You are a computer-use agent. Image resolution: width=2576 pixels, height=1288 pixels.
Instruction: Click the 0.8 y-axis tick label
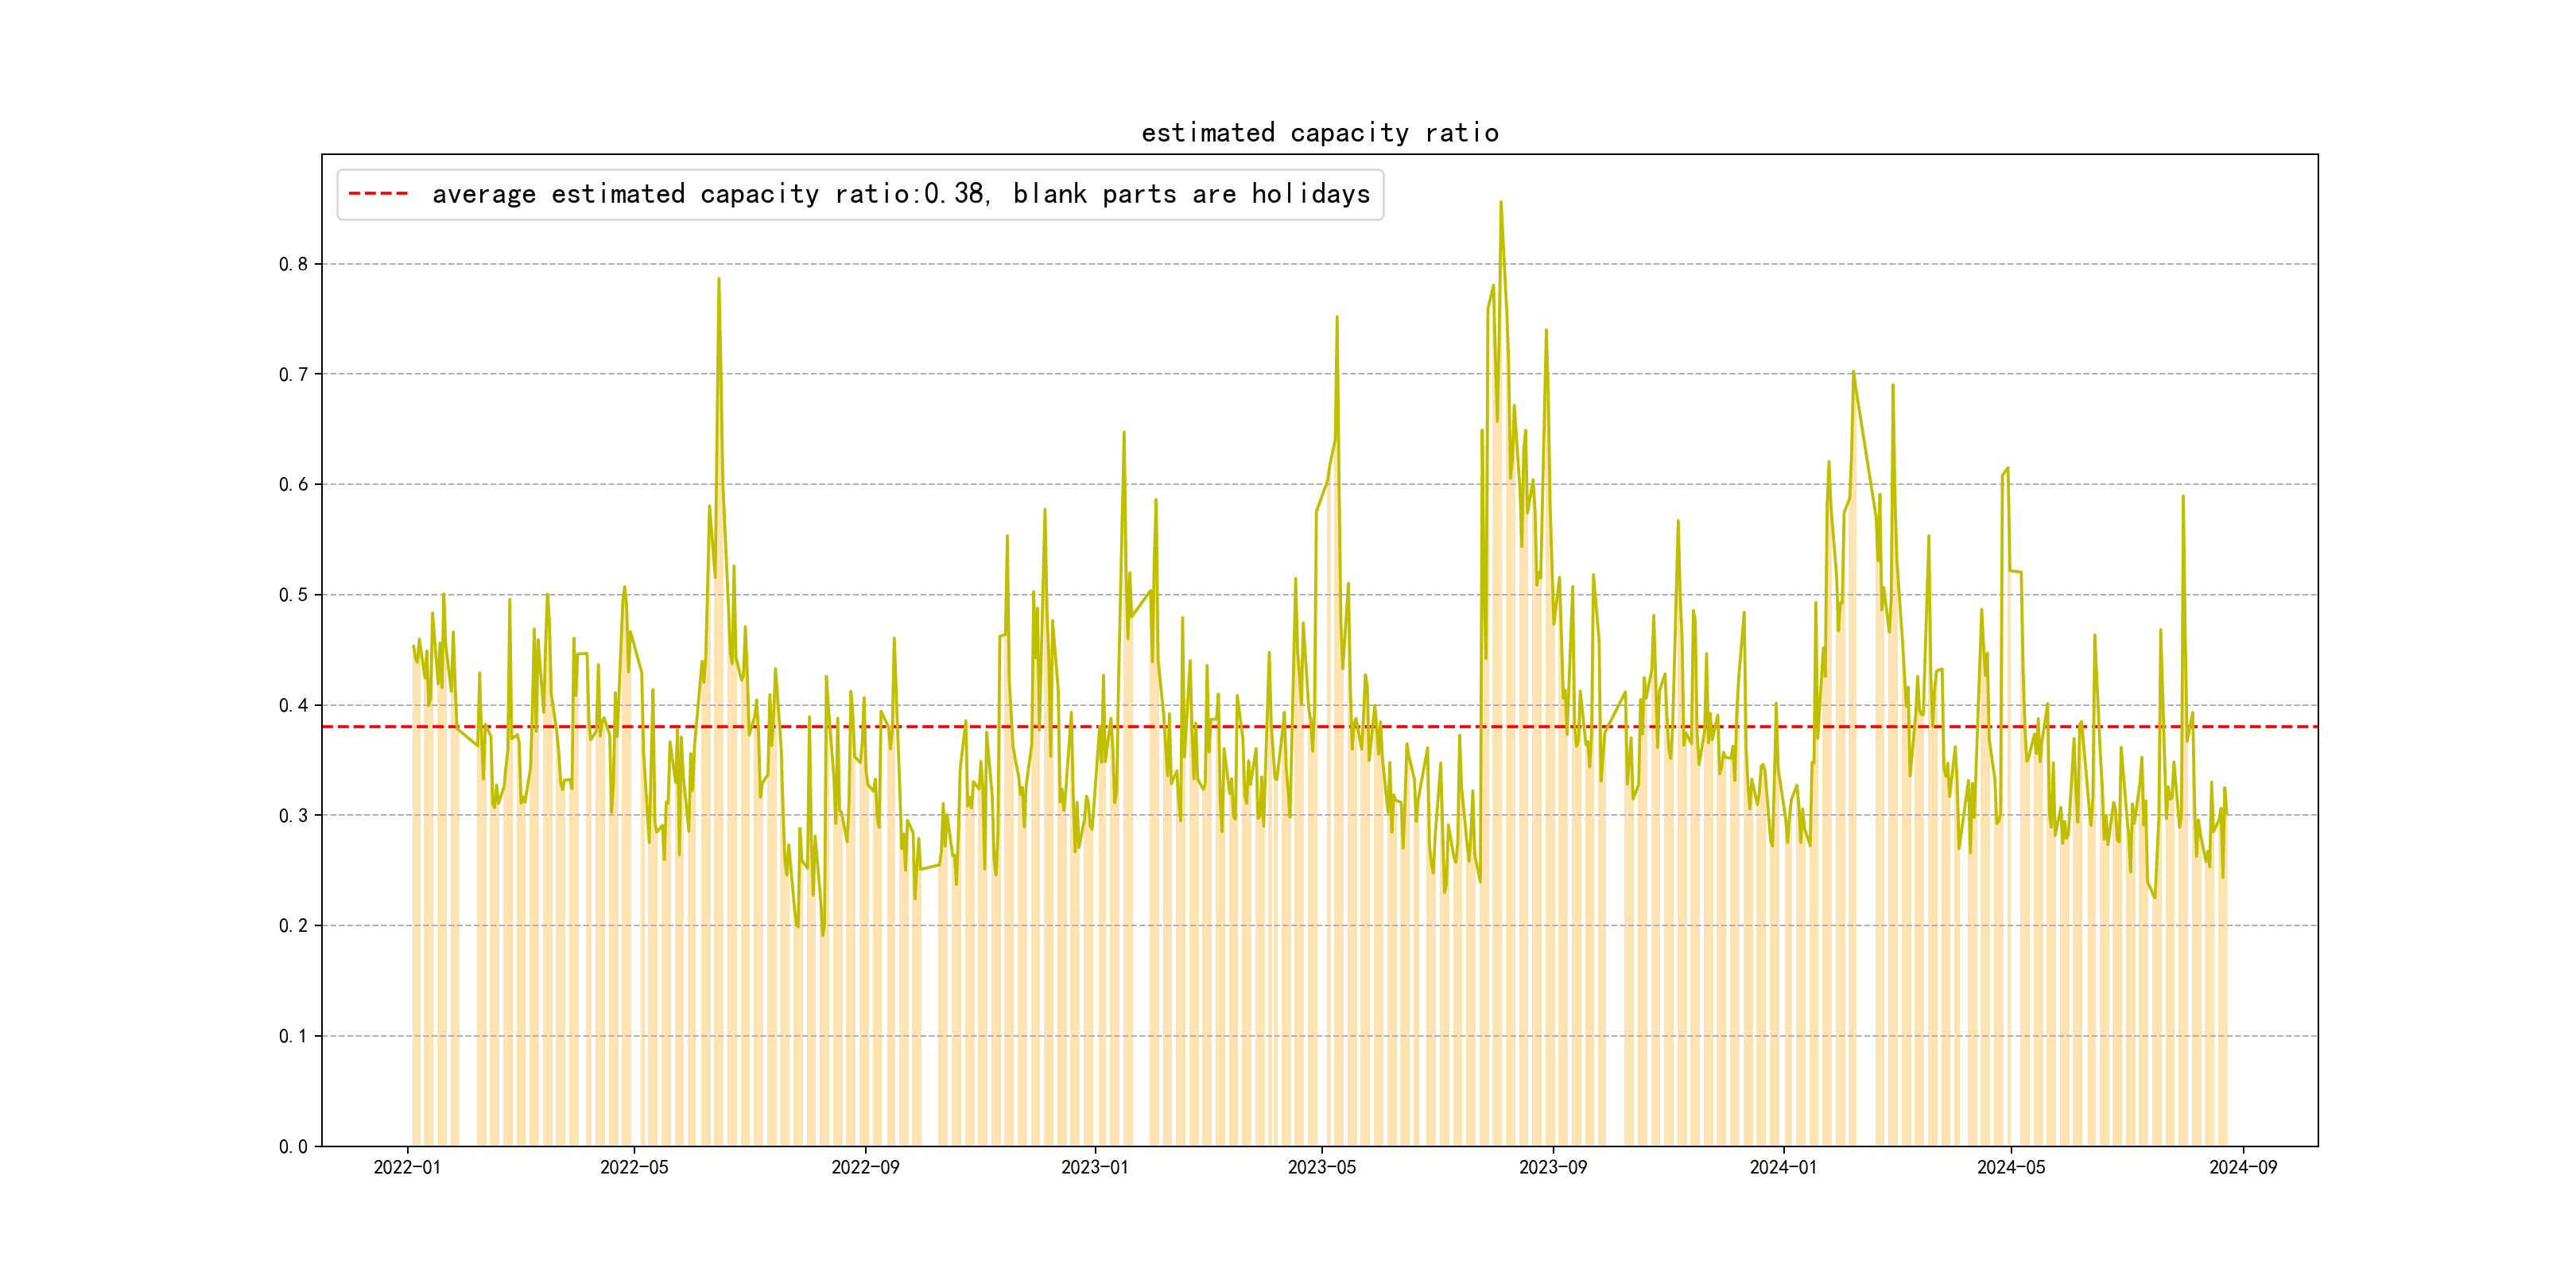pyautogui.click(x=293, y=264)
